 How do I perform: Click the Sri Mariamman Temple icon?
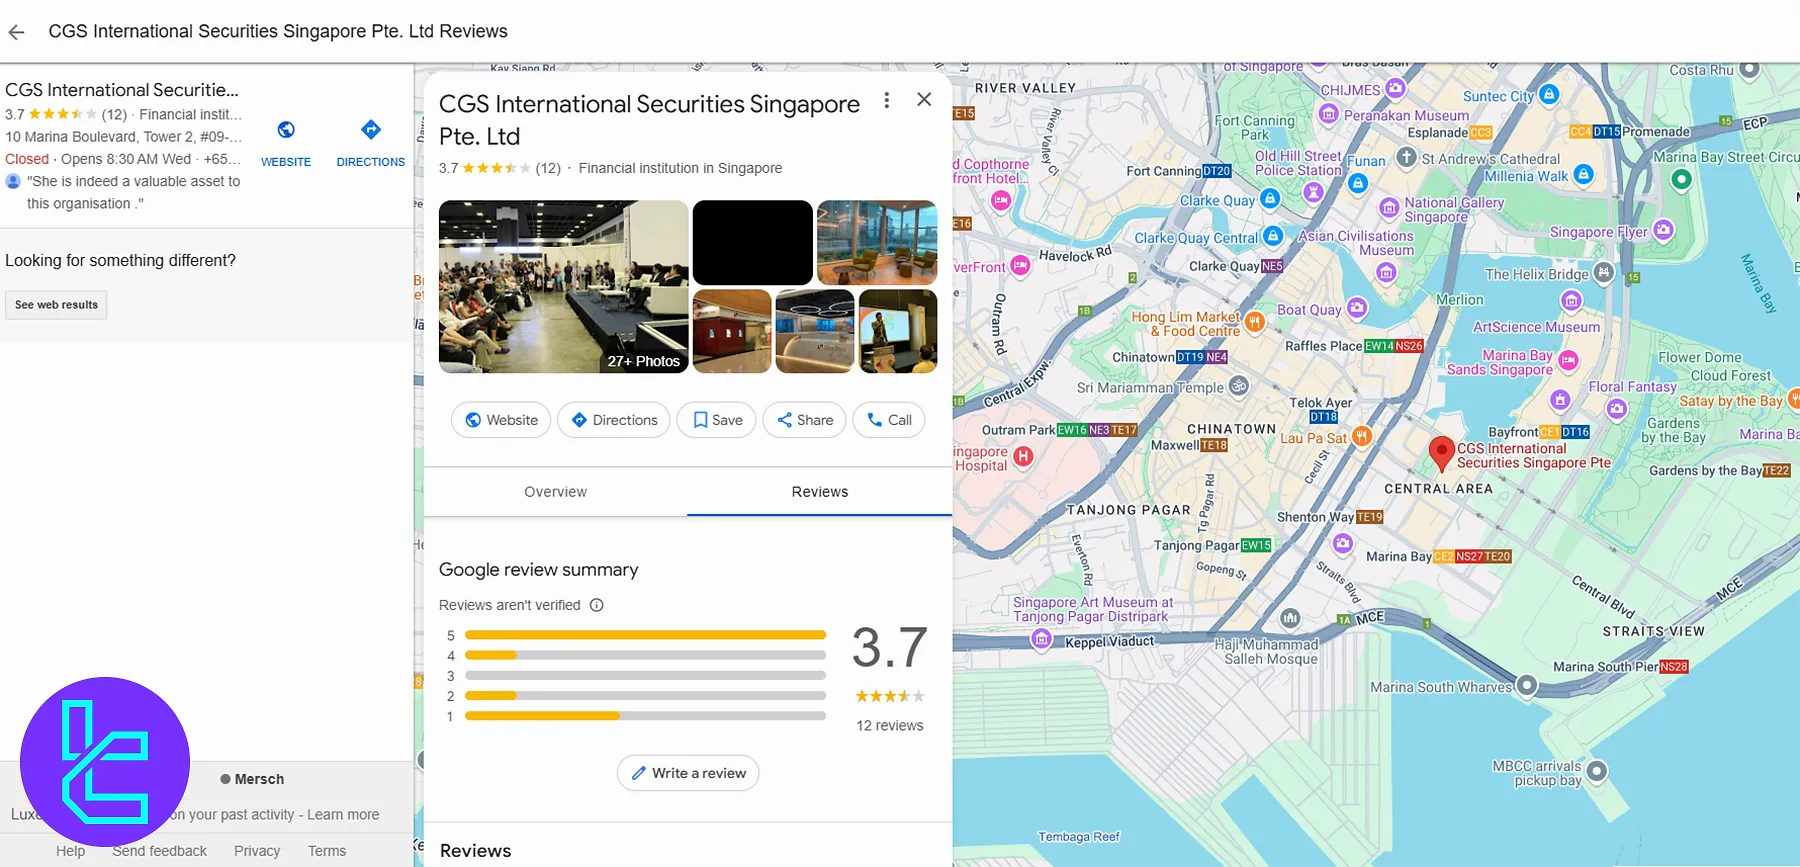point(1238,385)
